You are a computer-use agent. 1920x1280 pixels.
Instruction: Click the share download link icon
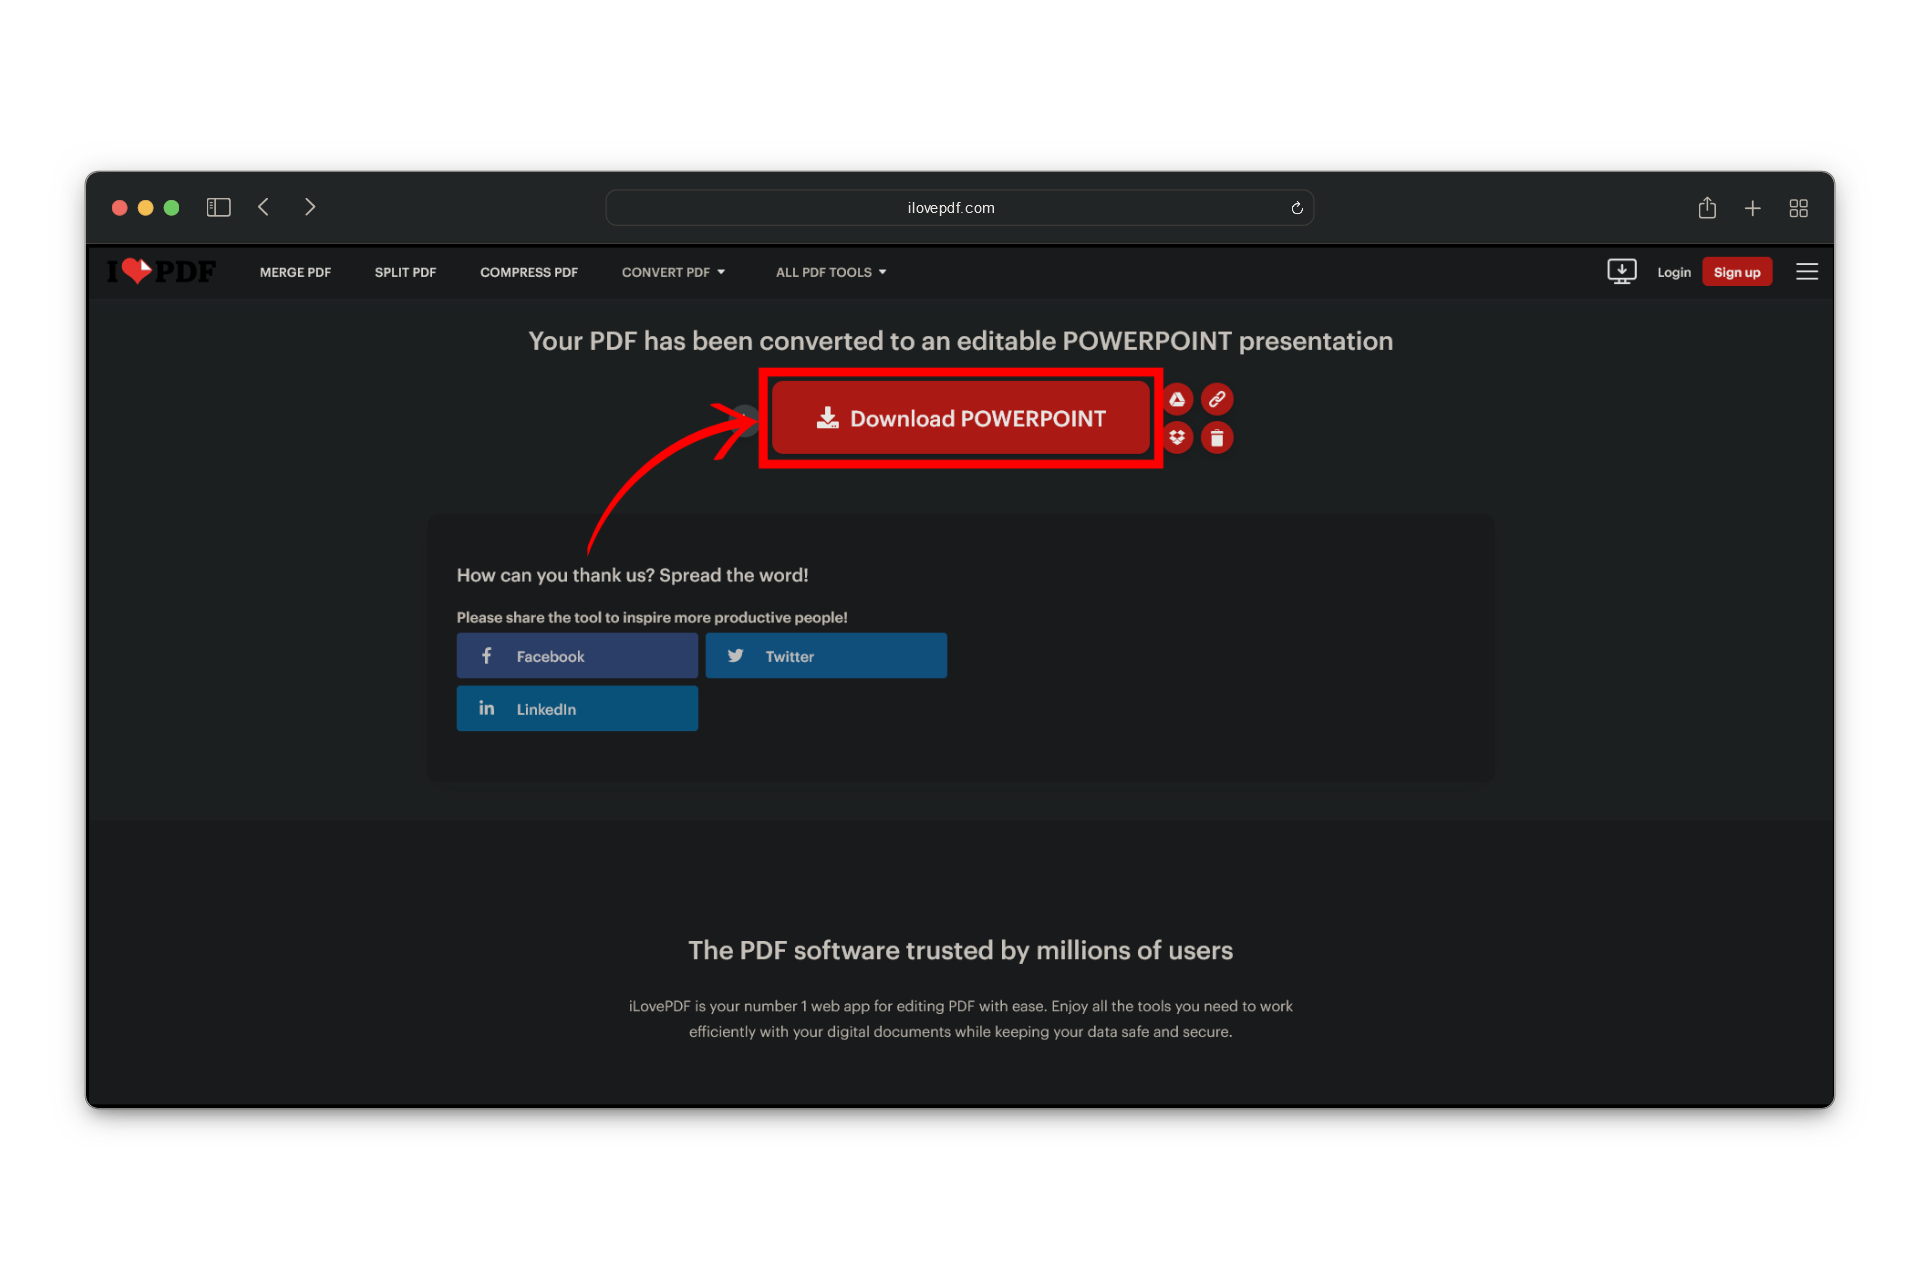1217,399
